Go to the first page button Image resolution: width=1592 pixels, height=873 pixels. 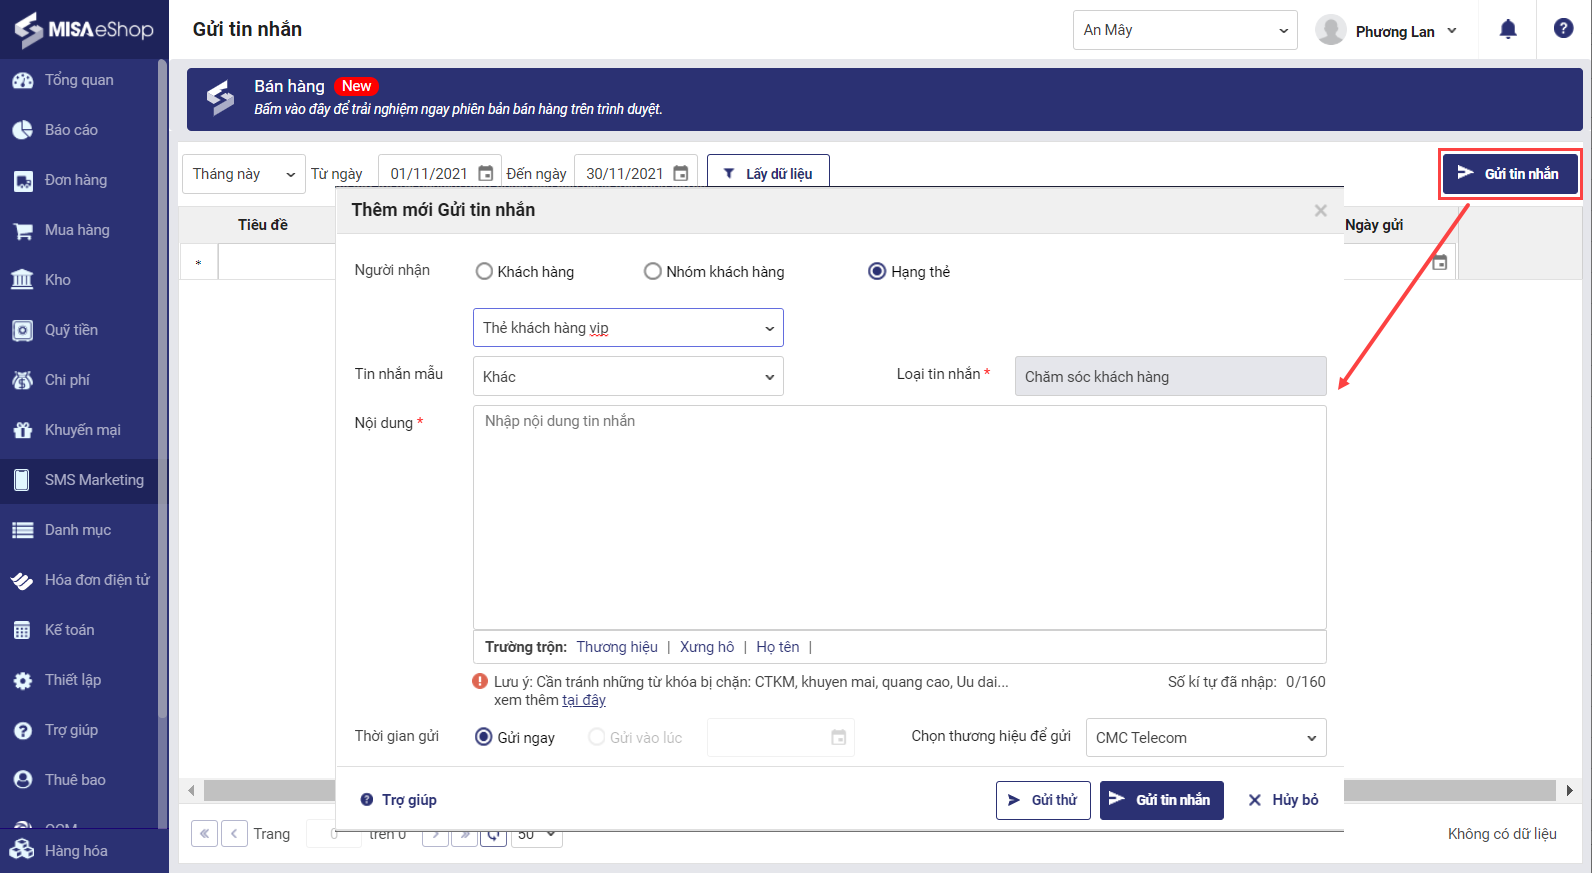tap(204, 834)
